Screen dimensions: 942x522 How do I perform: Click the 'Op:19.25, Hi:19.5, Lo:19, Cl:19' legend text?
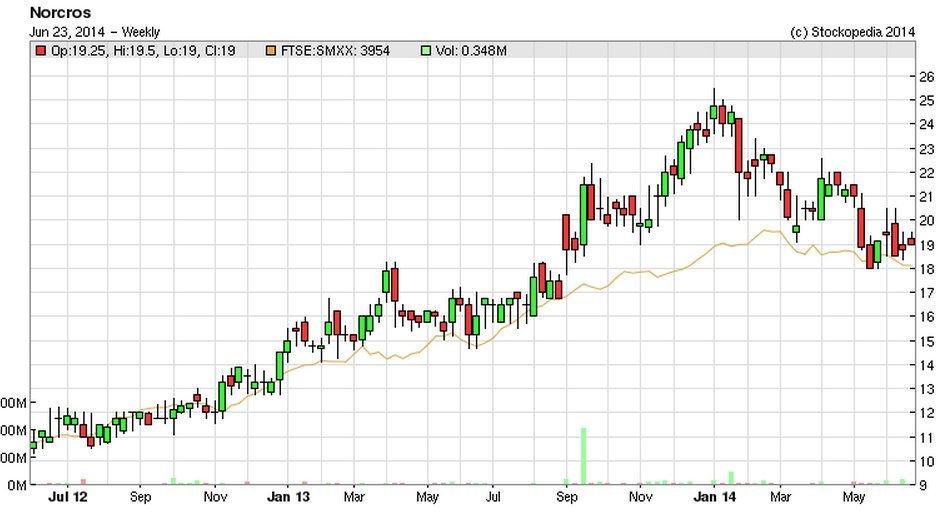(143, 51)
